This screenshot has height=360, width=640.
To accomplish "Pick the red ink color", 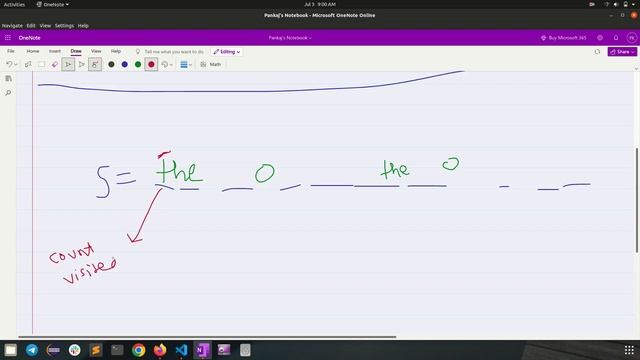I will pos(151,64).
